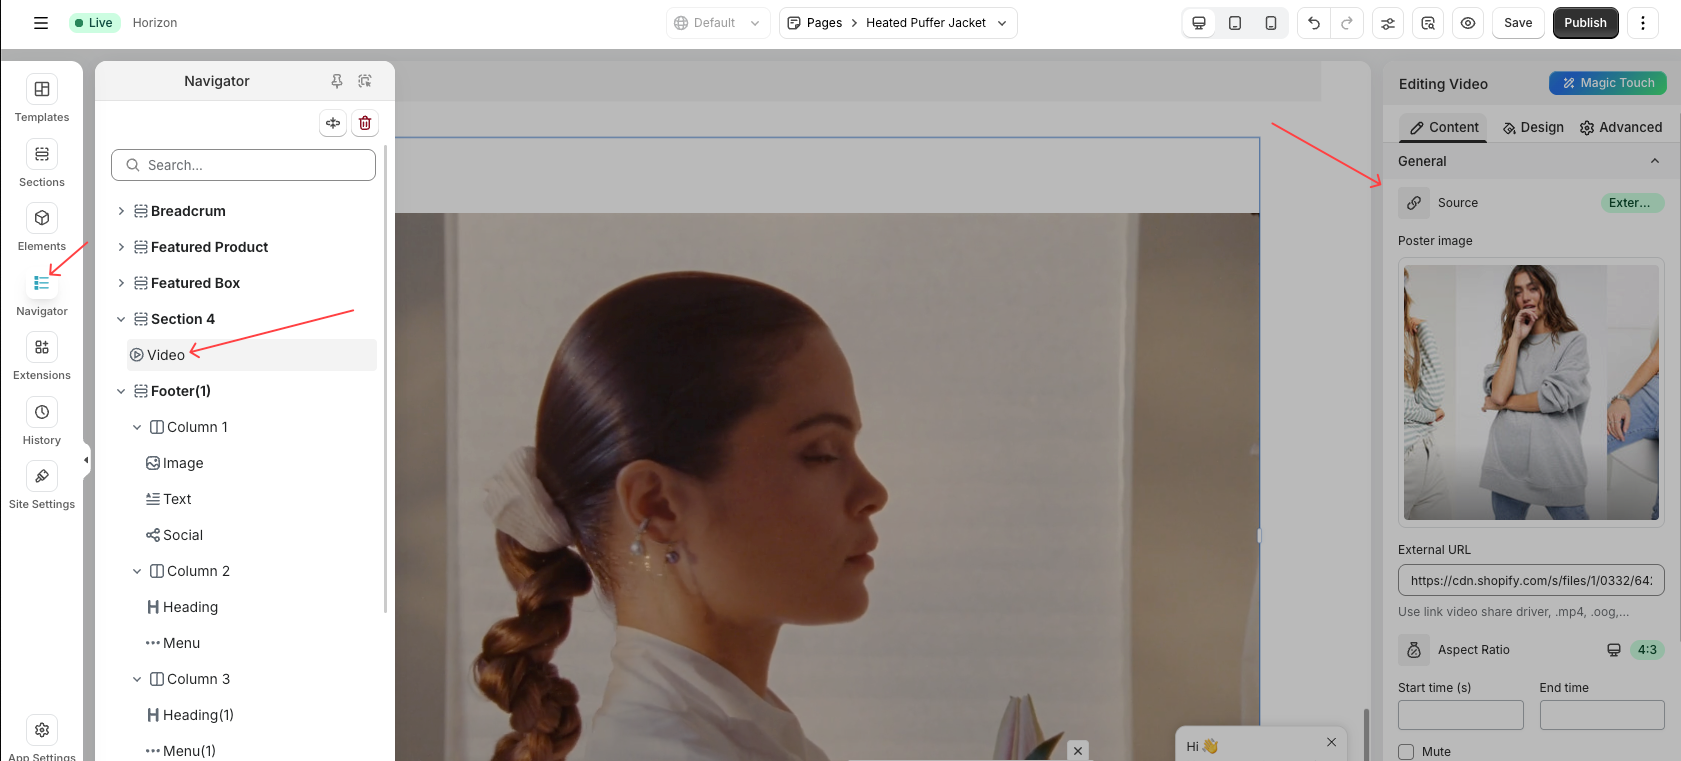The height and width of the screenshot is (761, 1681).
Task: Switch to the Content tab
Action: click(1443, 127)
